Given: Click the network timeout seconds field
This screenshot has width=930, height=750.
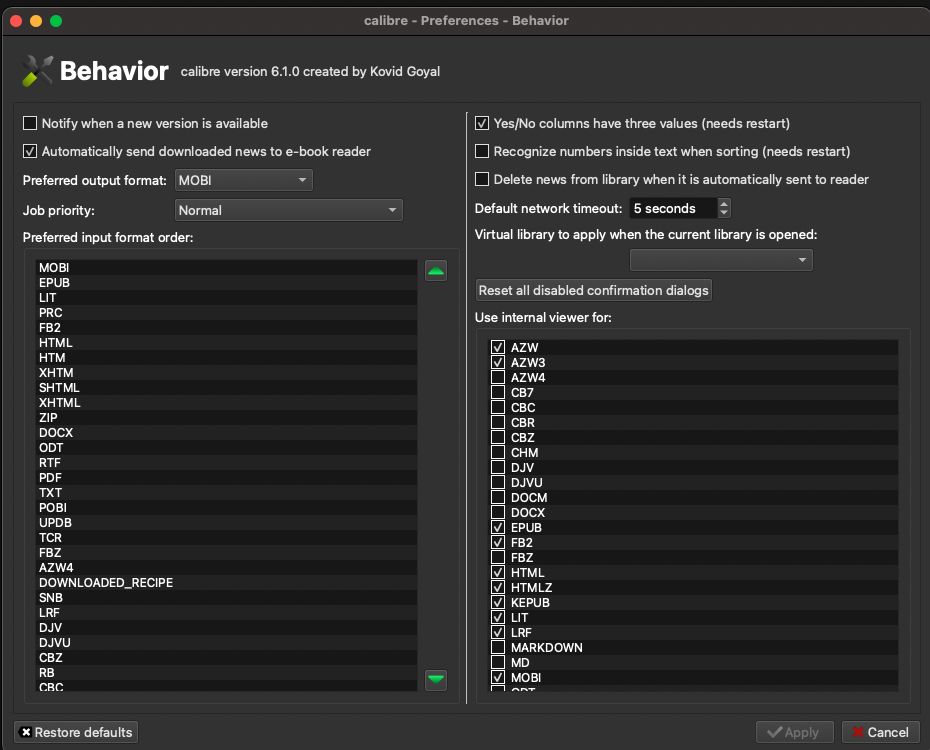Looking at the screenshot, I should coord(672,208).
